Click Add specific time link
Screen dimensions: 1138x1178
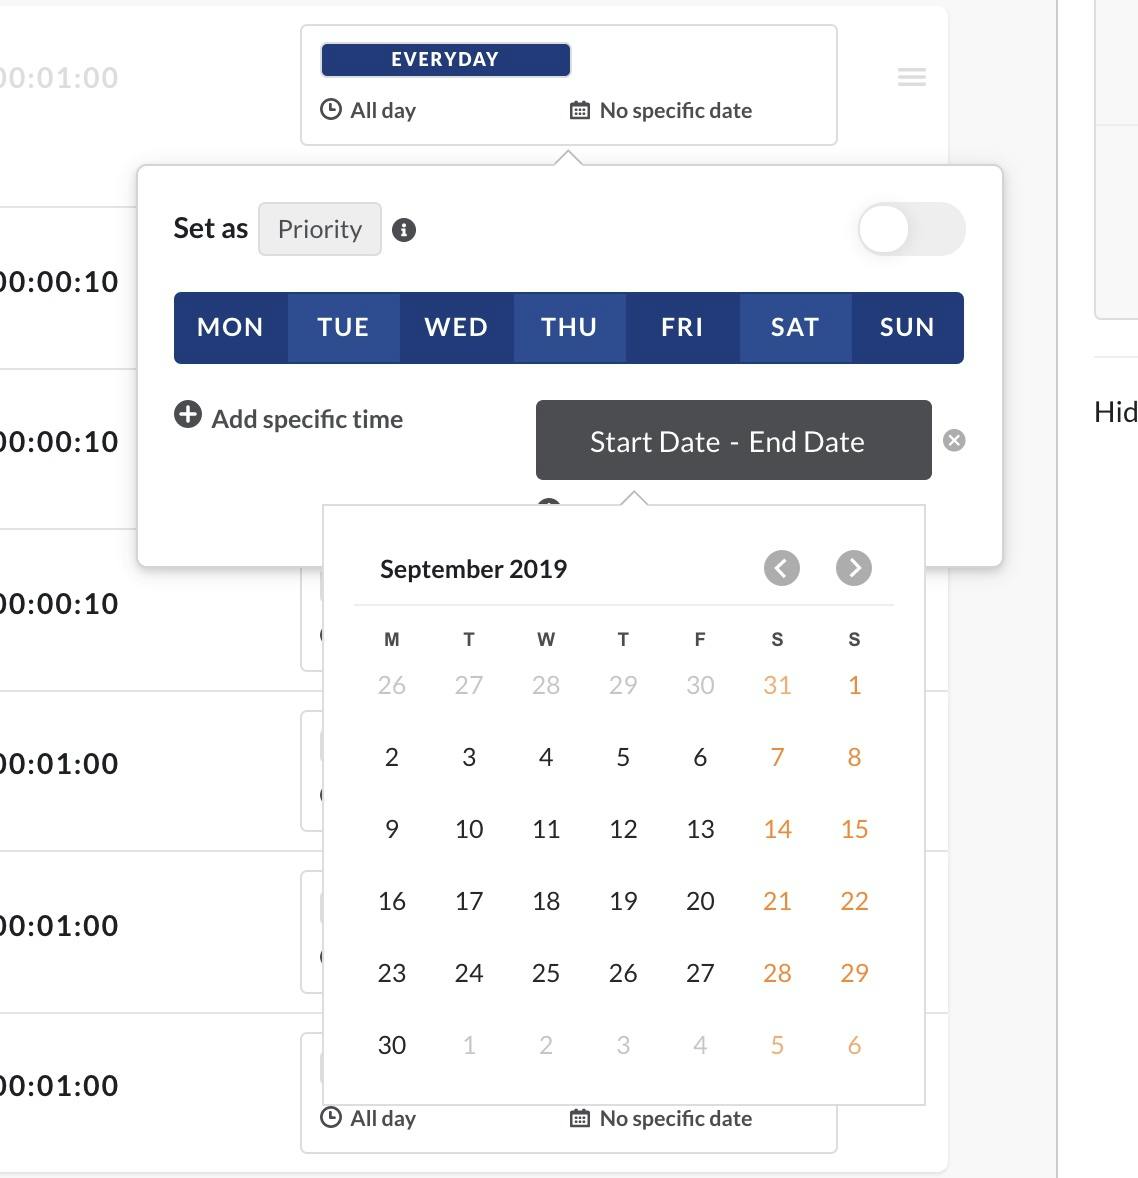point(307,419)
